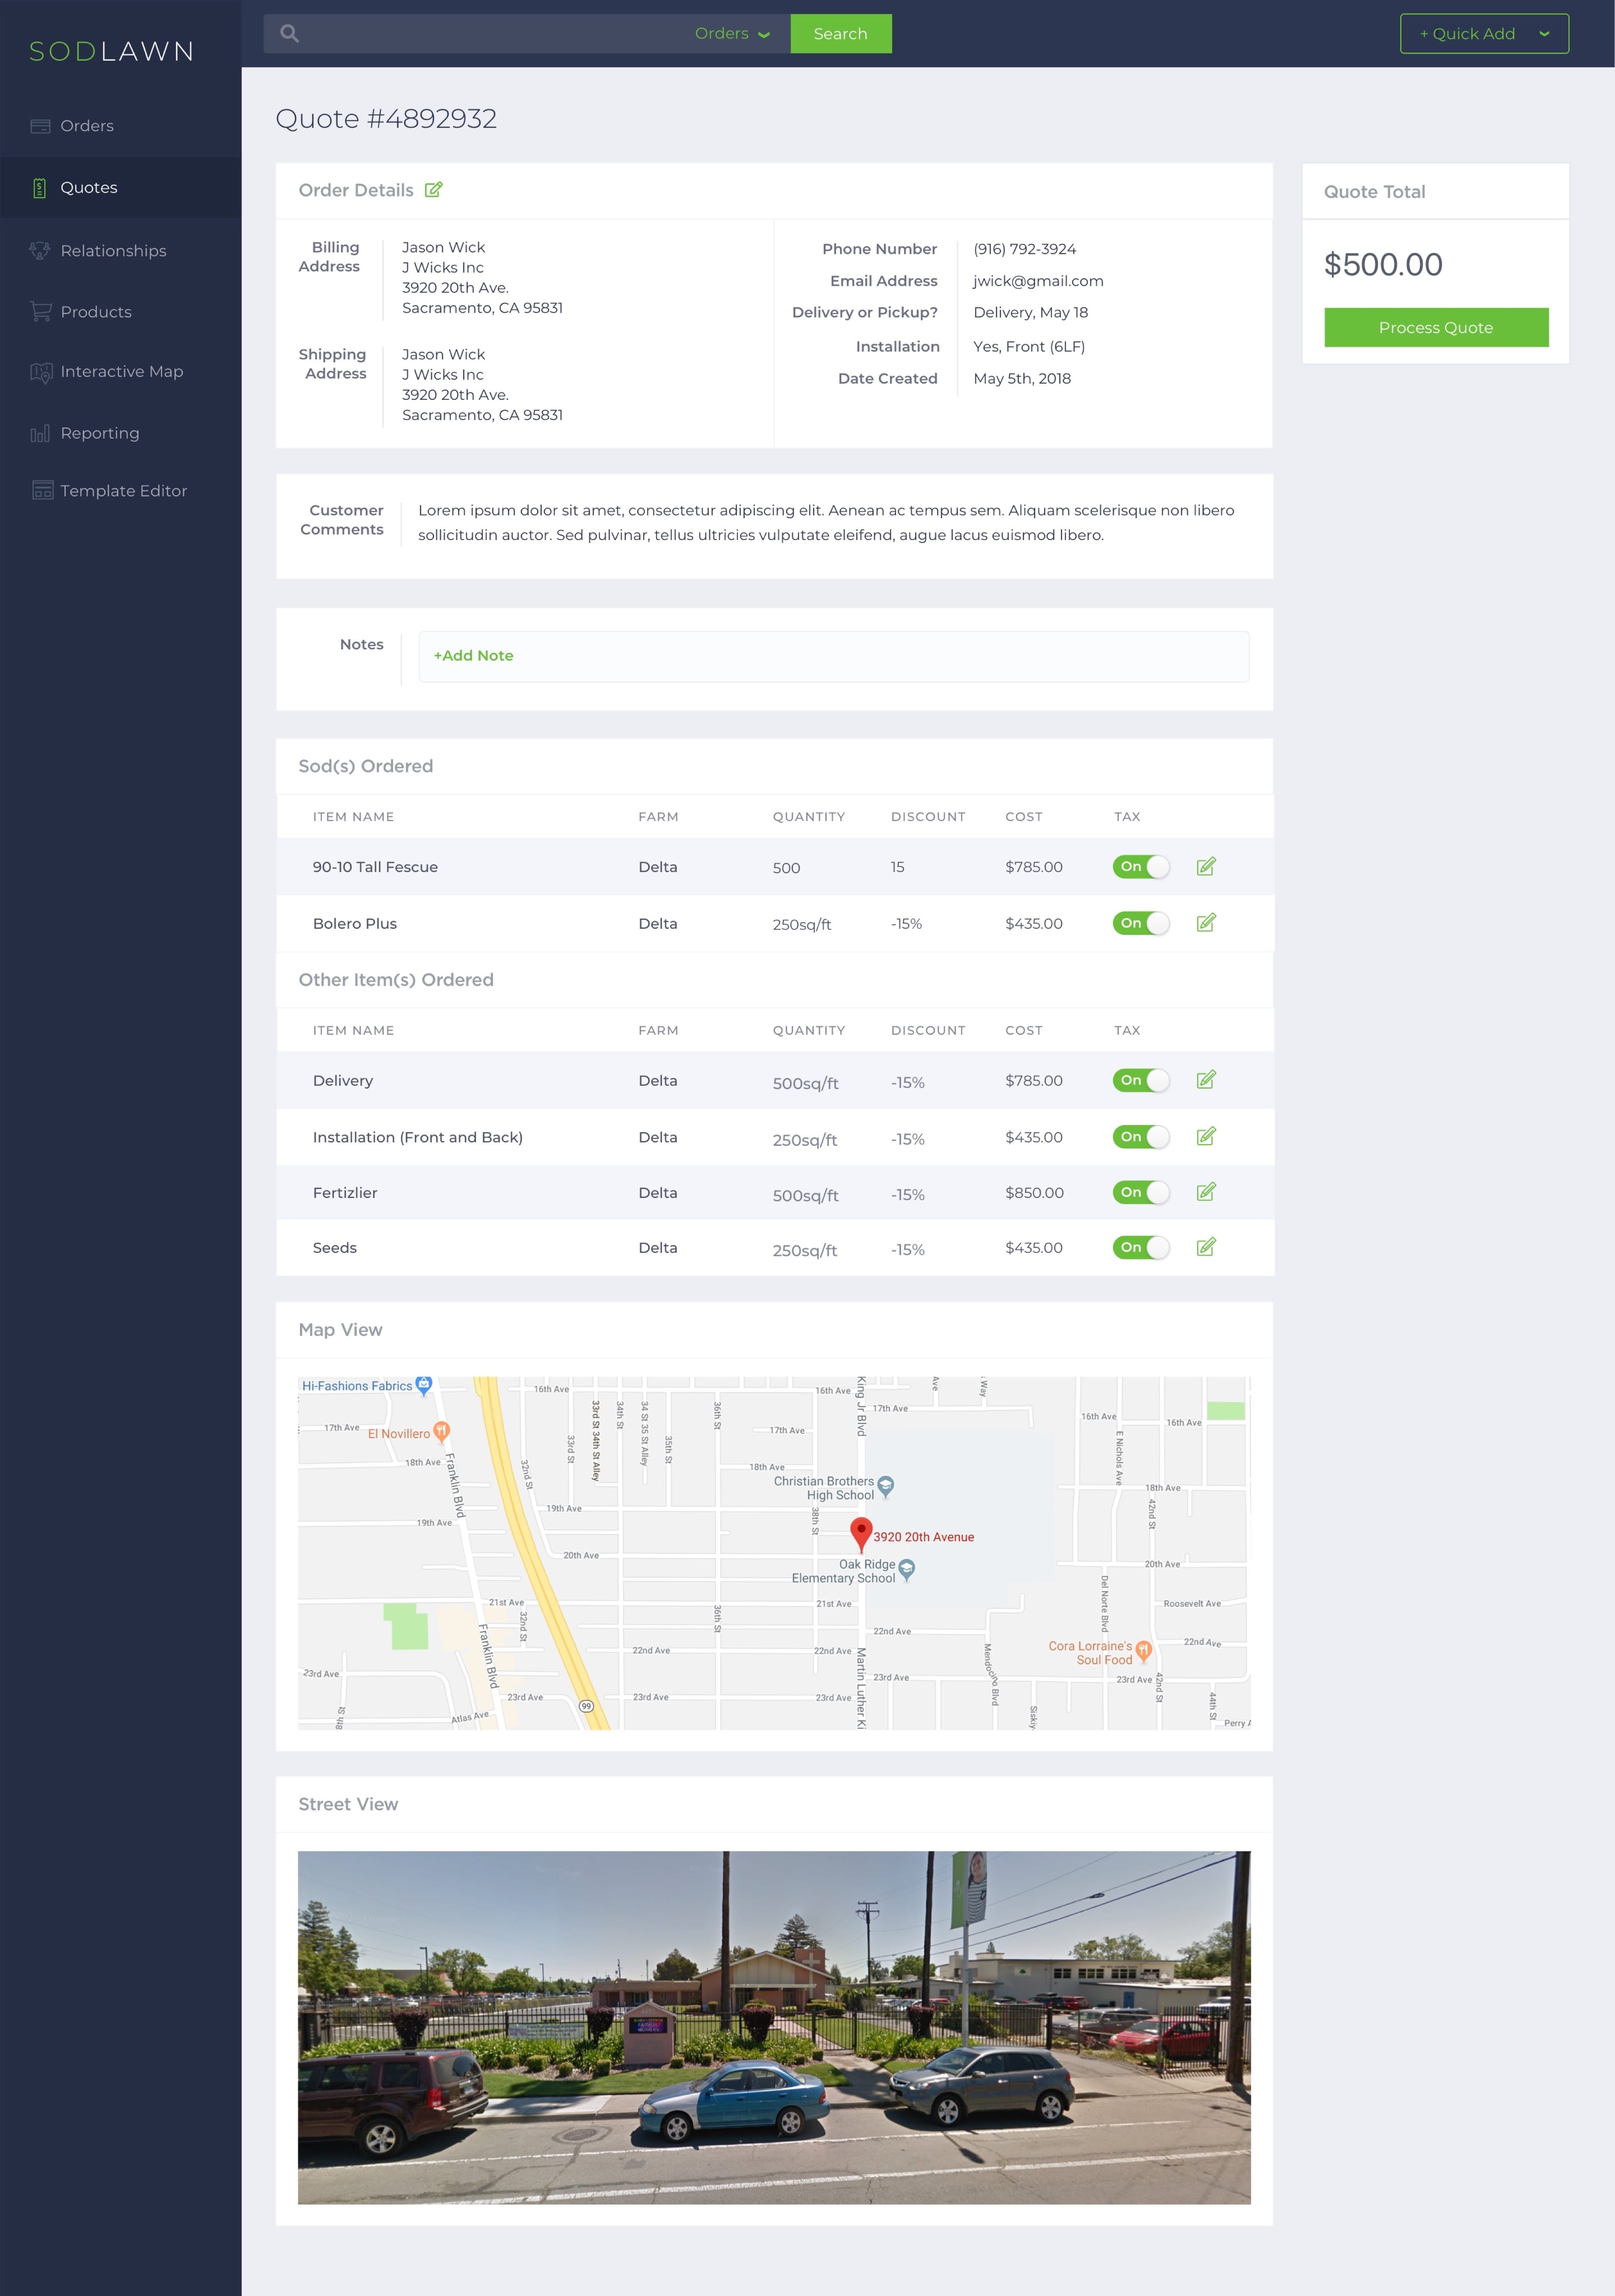Click the SODLAWN logo
1615x2296 pixels.
112,51
